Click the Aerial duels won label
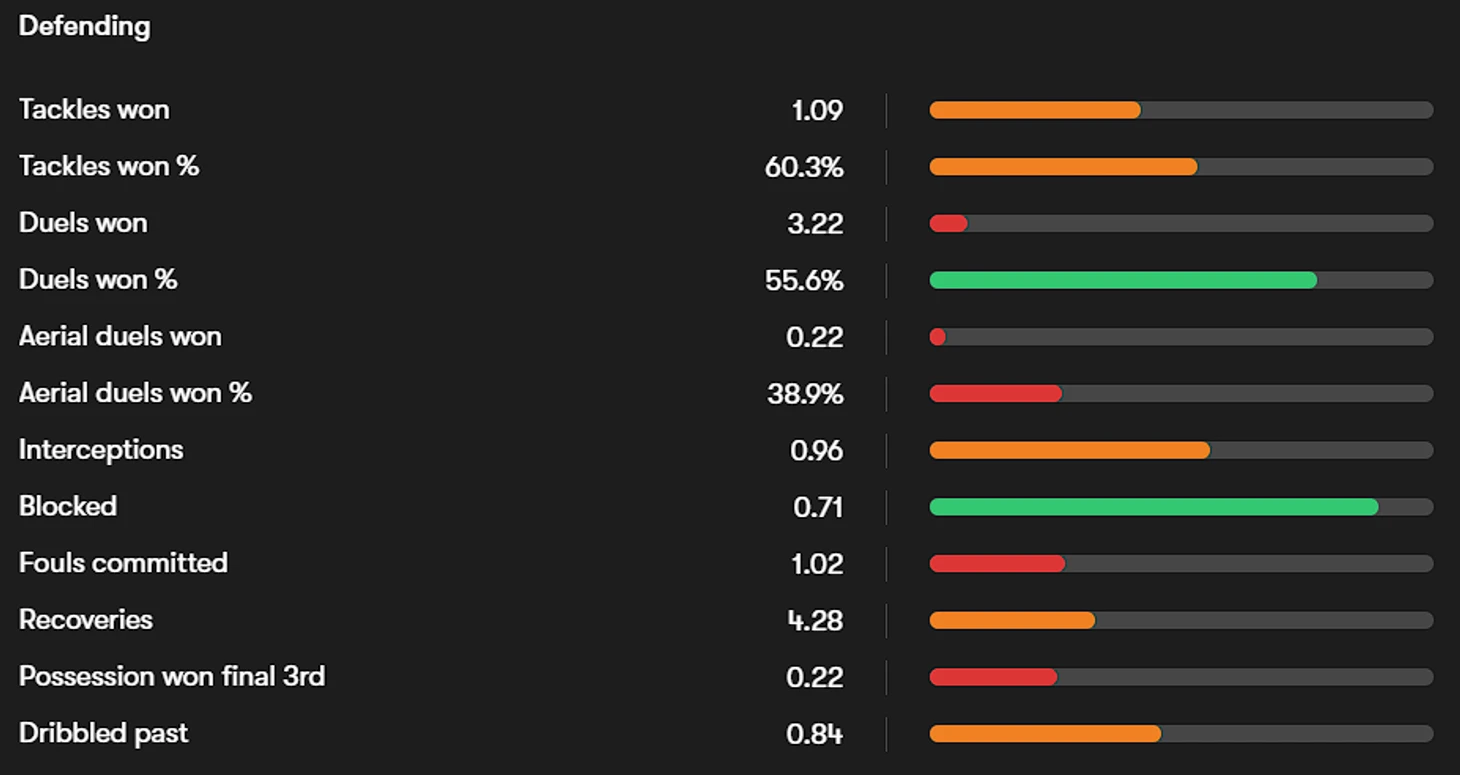 tap(120, 336)
